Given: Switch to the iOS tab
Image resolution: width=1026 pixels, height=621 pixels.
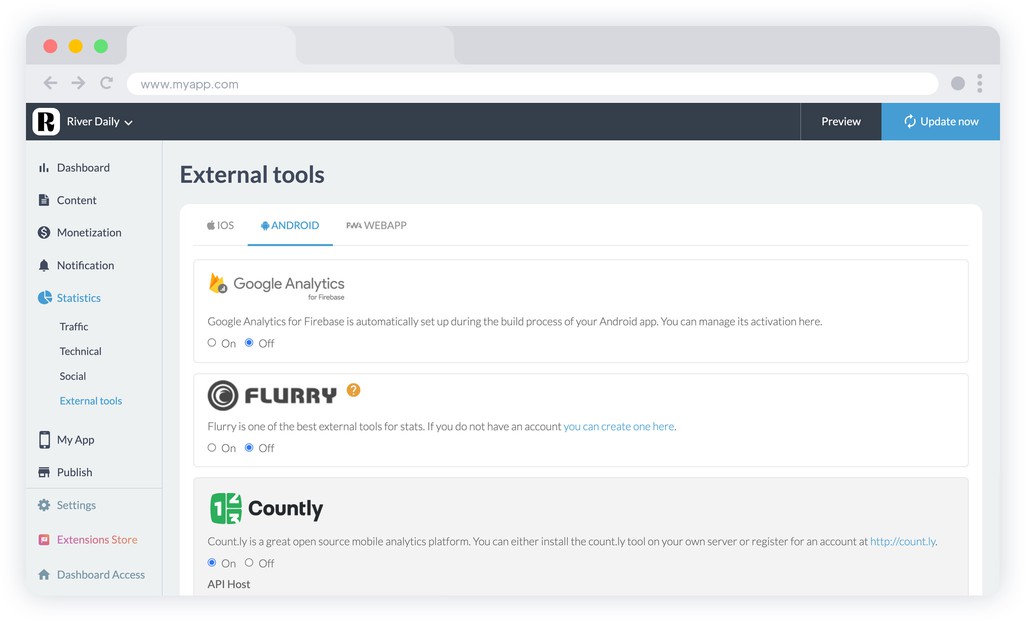Looking at the screenshot, I should point(221,225).
